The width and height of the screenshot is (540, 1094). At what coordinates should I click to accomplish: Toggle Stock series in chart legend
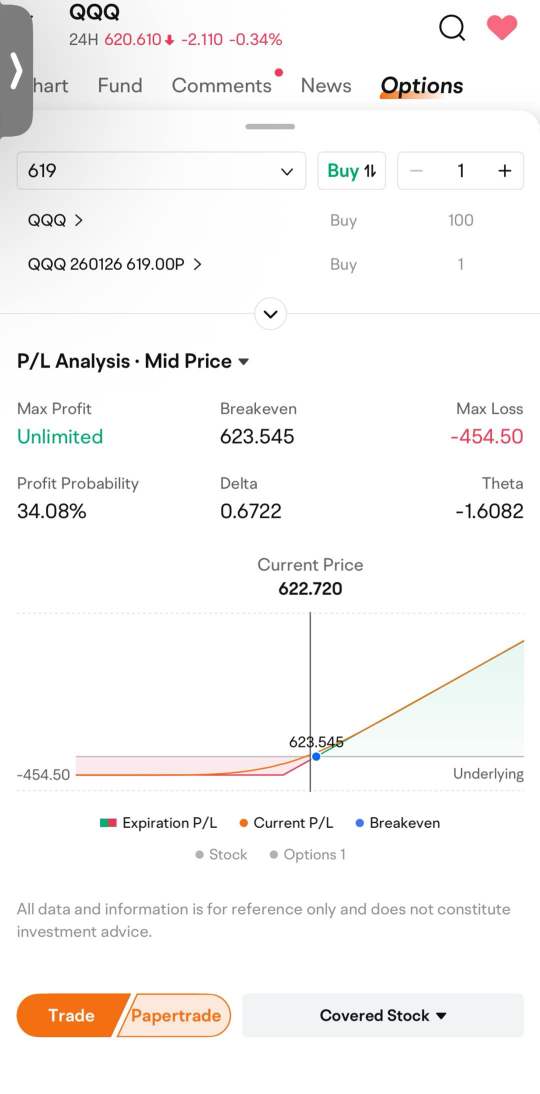point(221,855)
